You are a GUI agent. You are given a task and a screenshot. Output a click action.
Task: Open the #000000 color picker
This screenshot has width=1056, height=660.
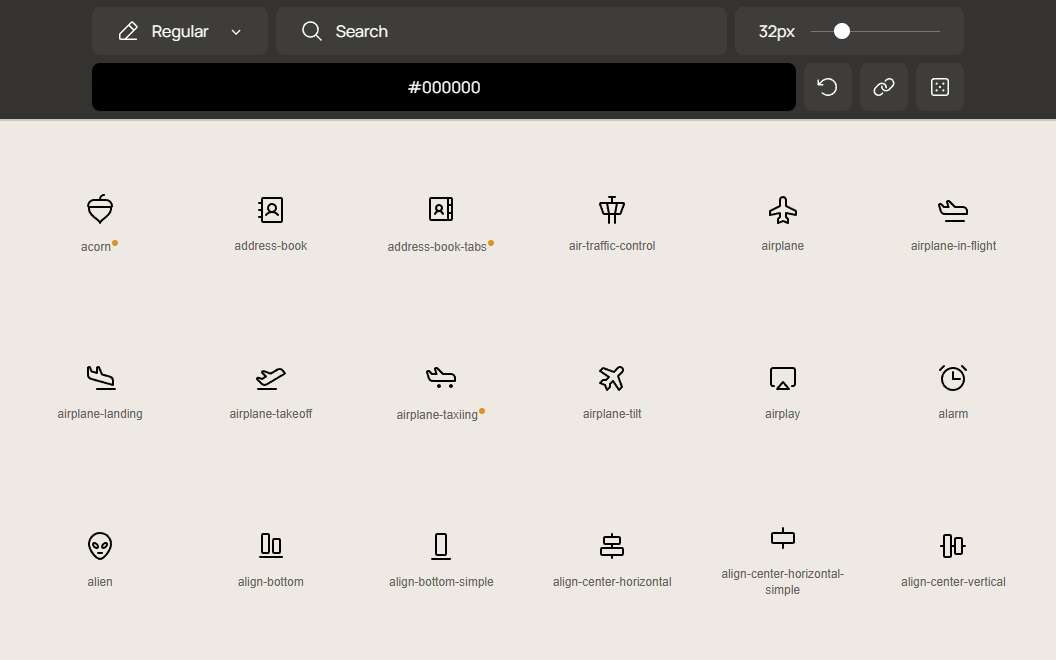tap(444, 87)
